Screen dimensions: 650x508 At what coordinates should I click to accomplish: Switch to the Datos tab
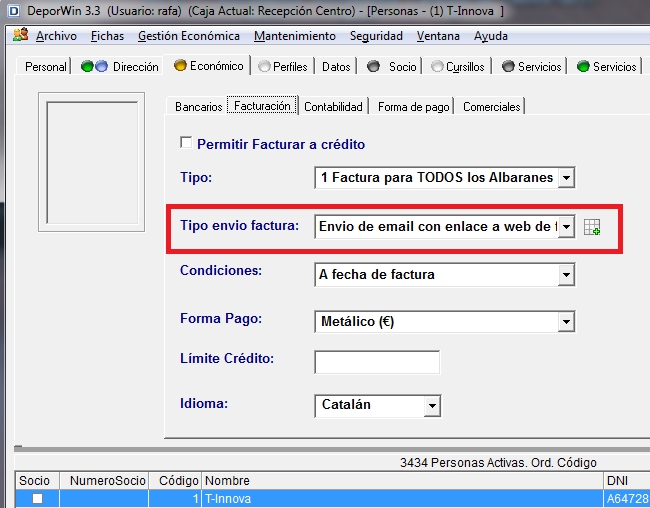click(x=336, y=66)
